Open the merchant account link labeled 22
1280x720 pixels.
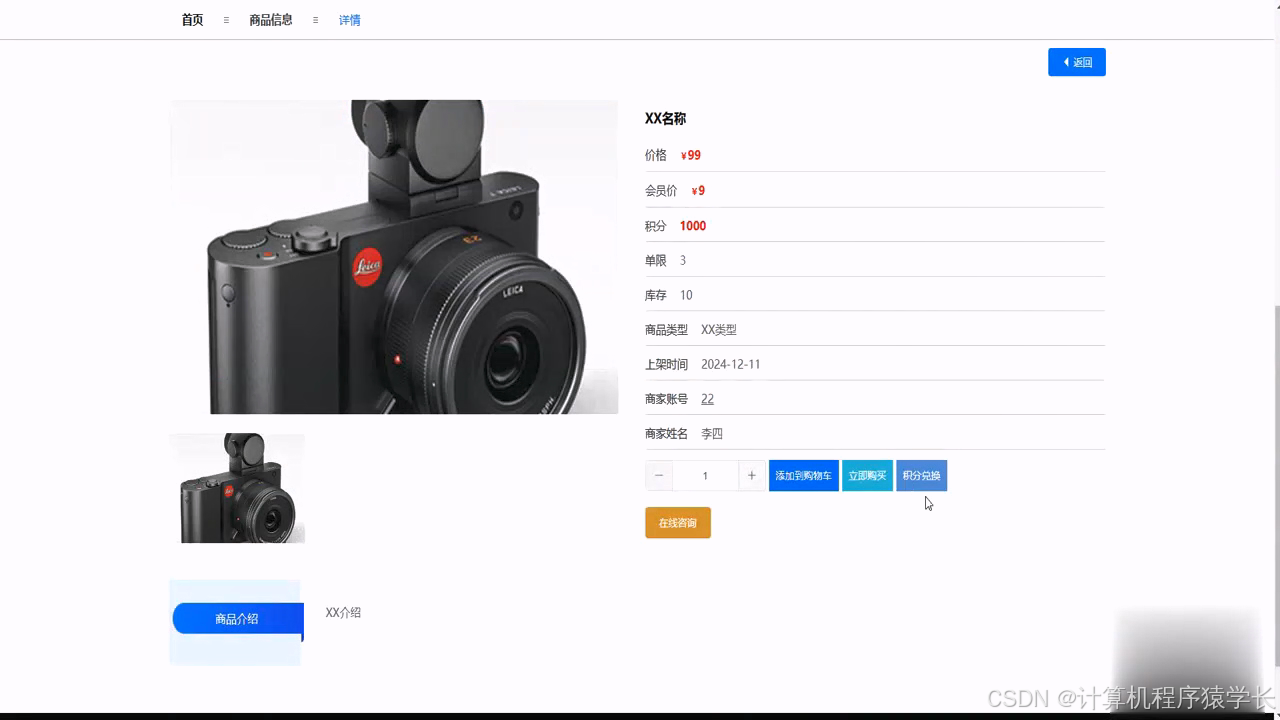pyautogui.click(x=707, y=398)
